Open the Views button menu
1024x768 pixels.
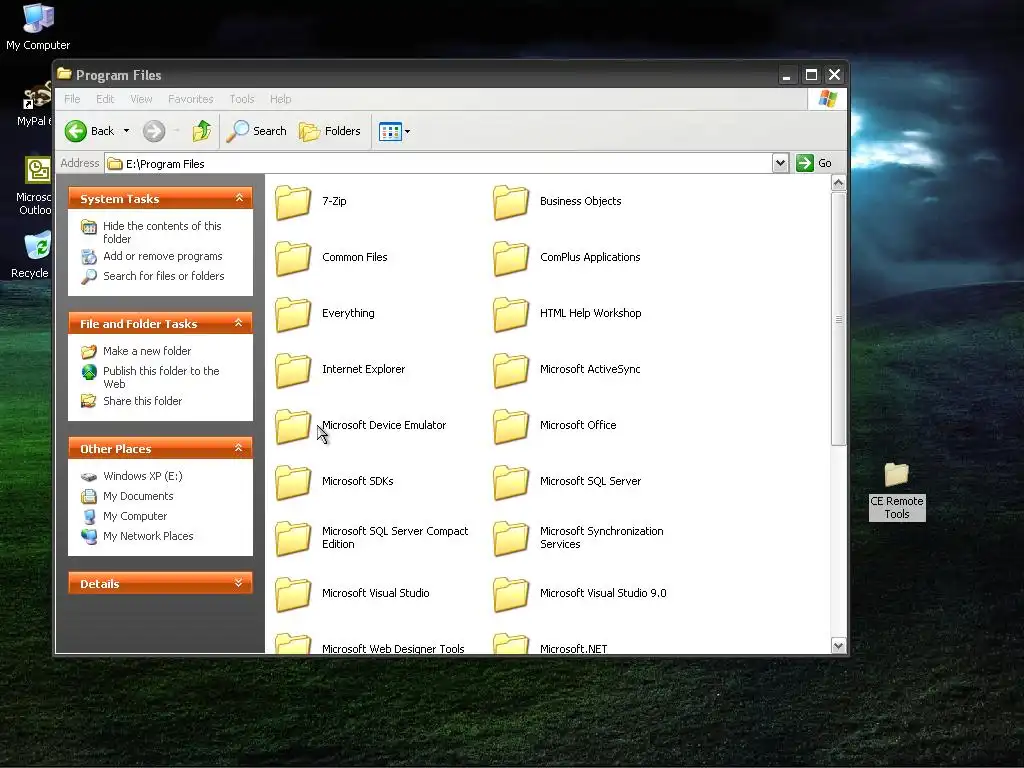[x=394, y=131]
